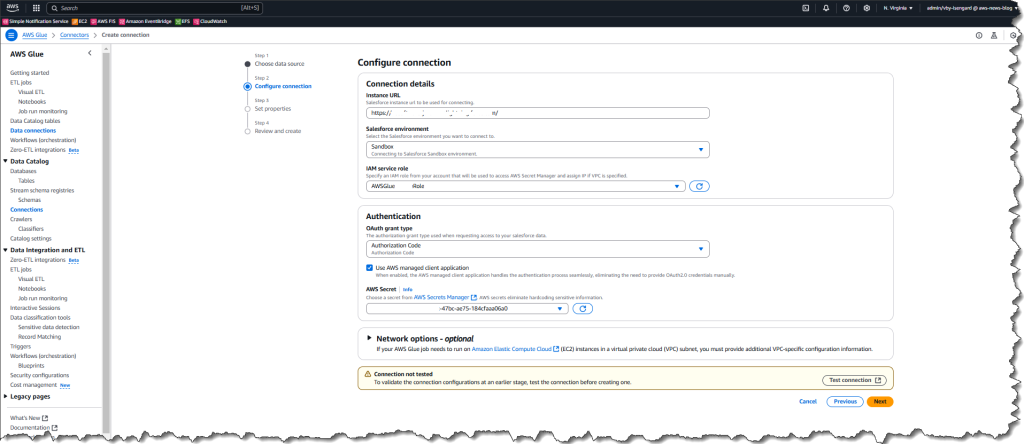The image size is (1024, 444).
Task: Collapse the AWS Glue sidebar arrow
Action: [x=90, y=54]
